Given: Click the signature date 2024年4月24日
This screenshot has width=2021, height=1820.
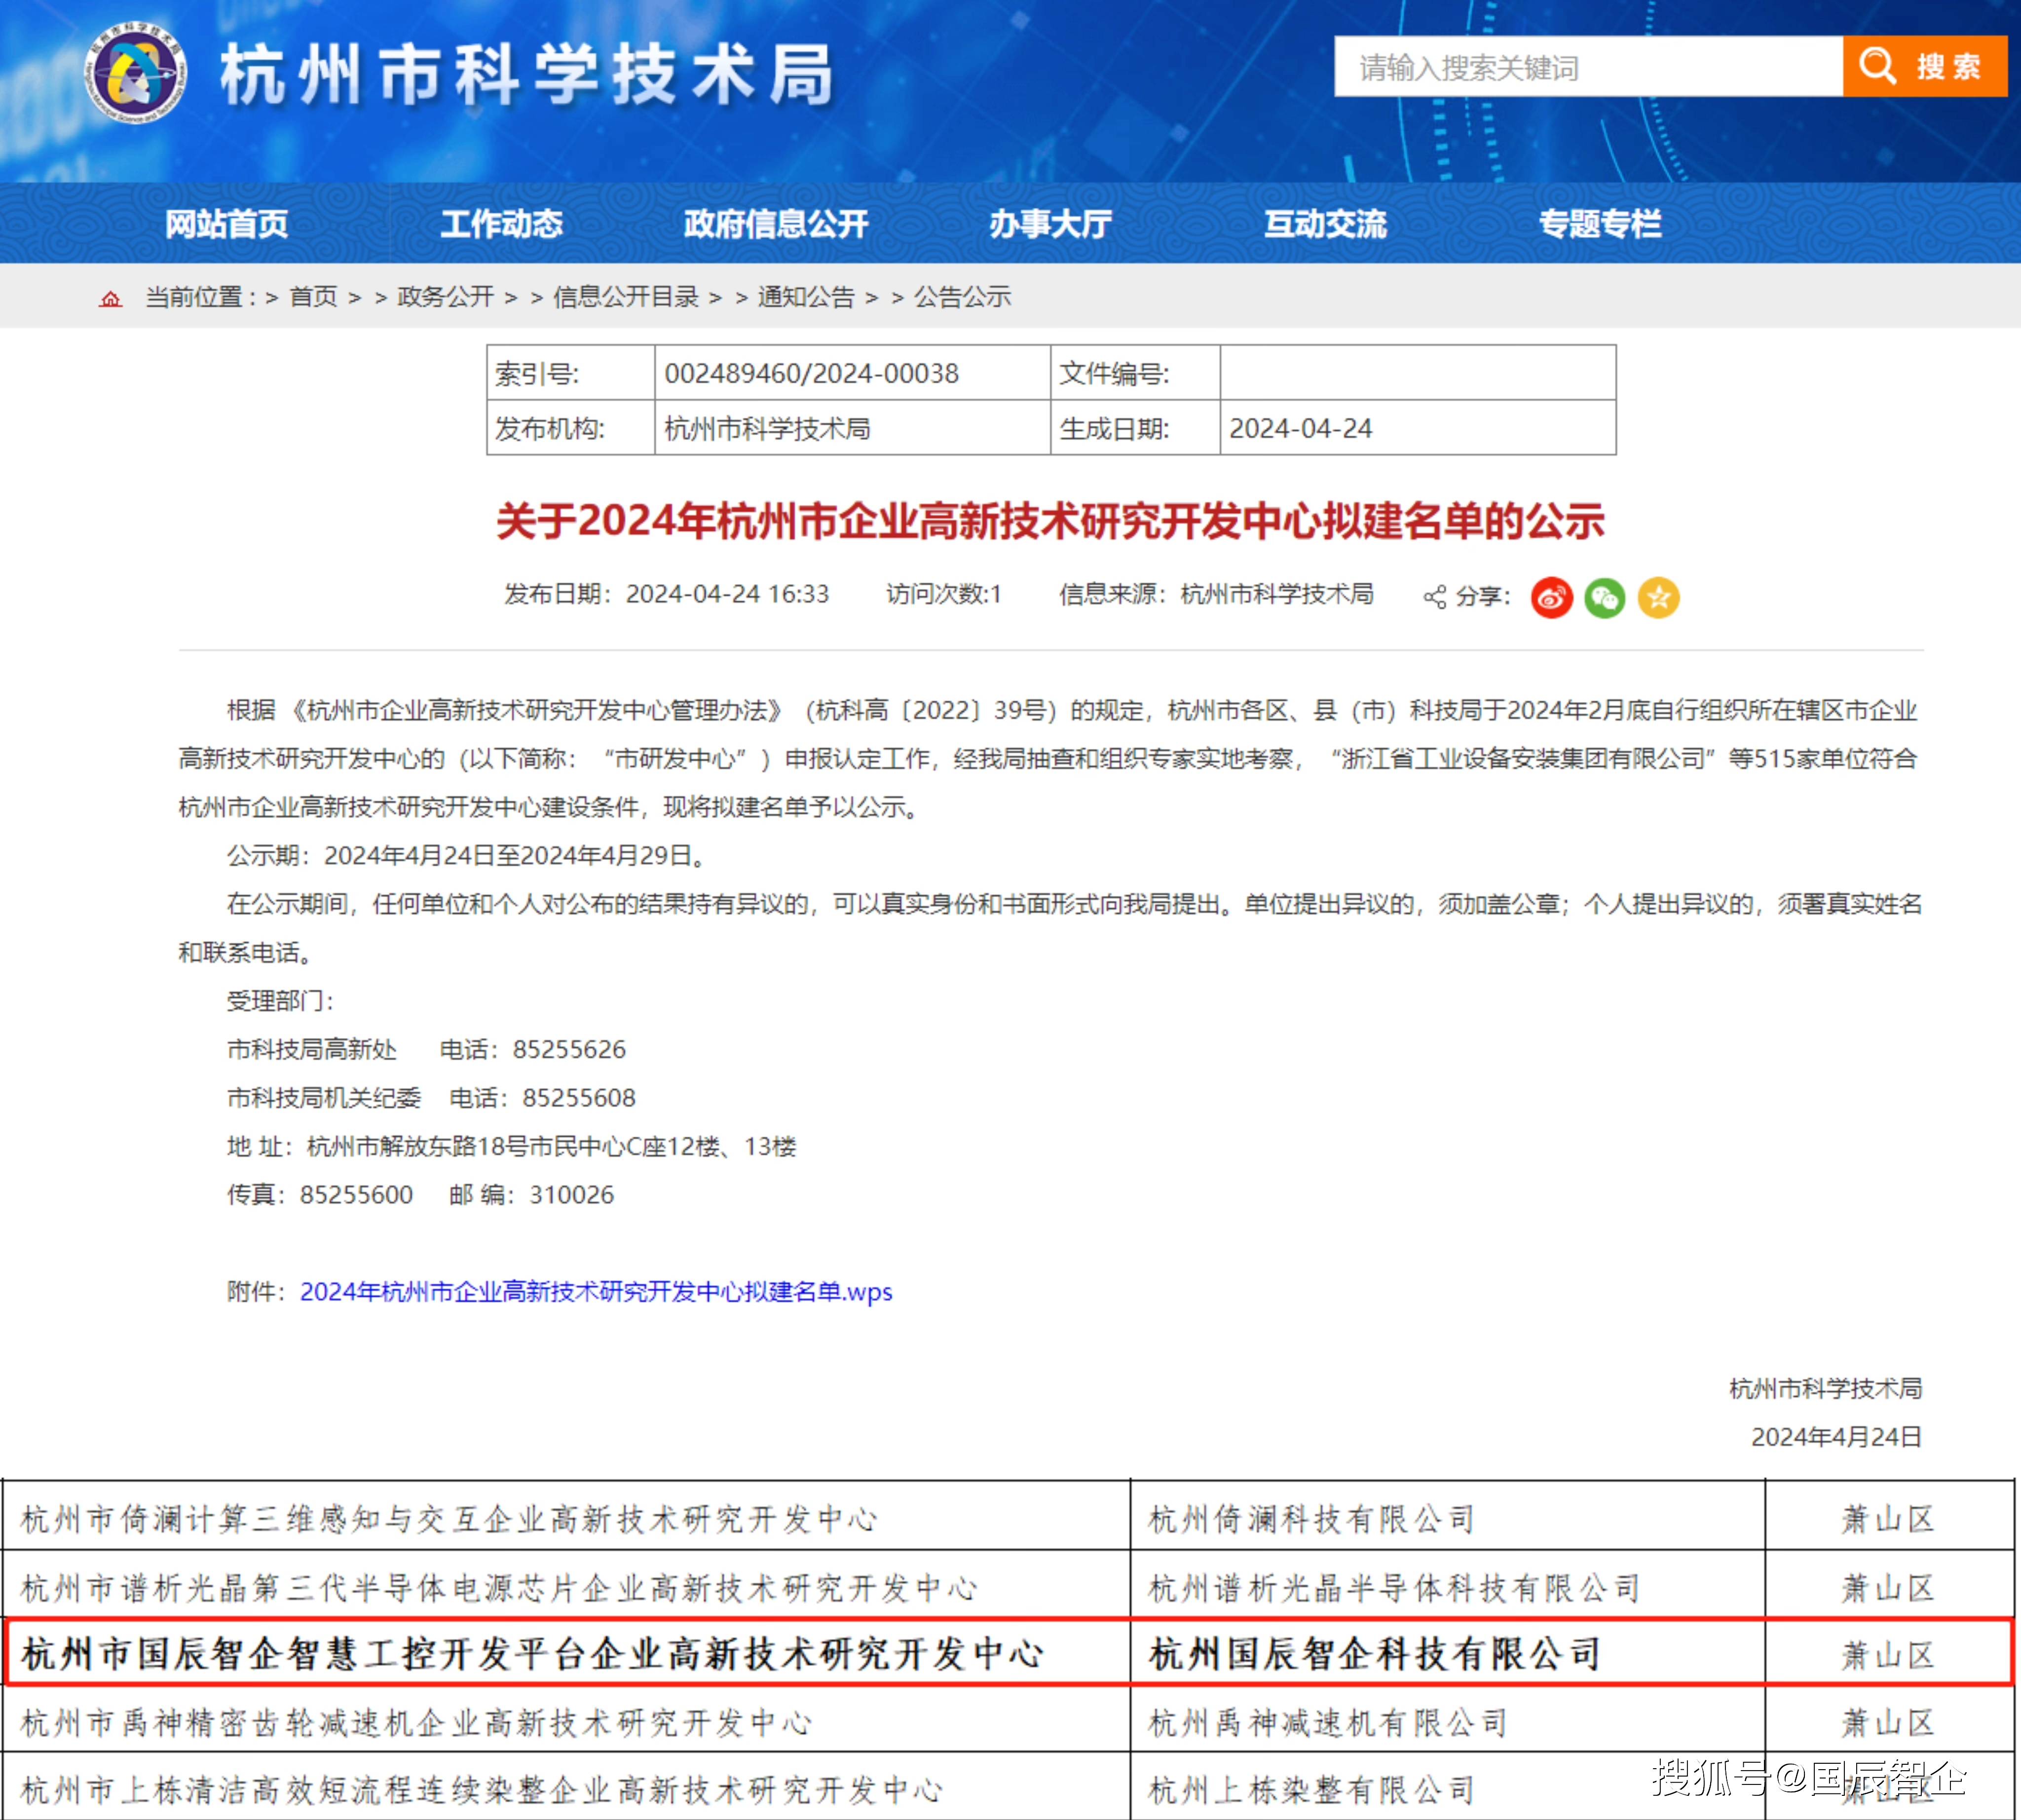Looking at the screenshot, I should point(1836,1437).
